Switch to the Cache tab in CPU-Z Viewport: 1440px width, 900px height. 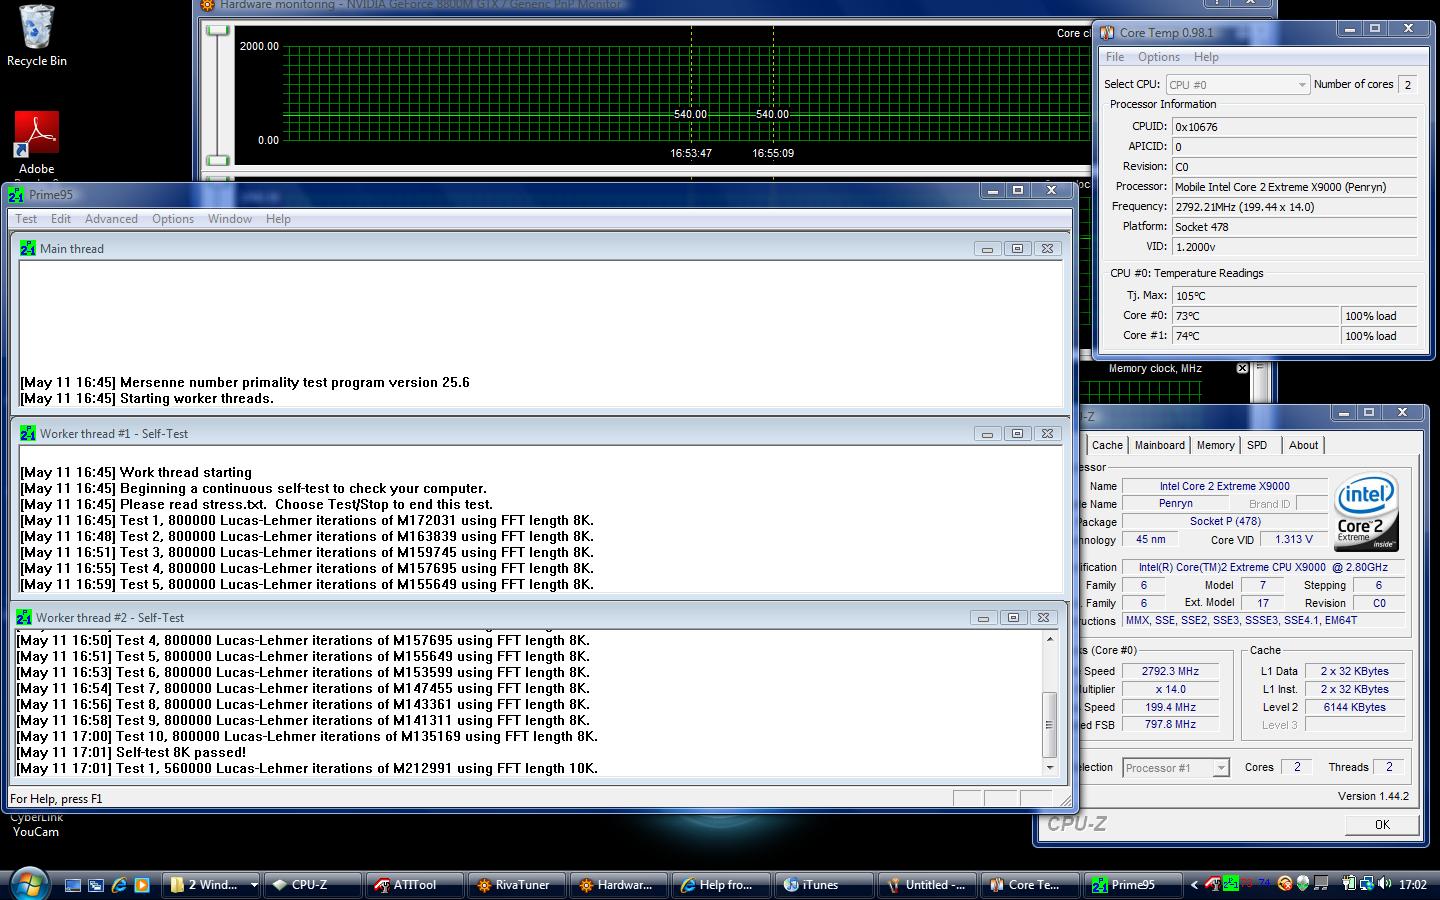[1107, 445]
